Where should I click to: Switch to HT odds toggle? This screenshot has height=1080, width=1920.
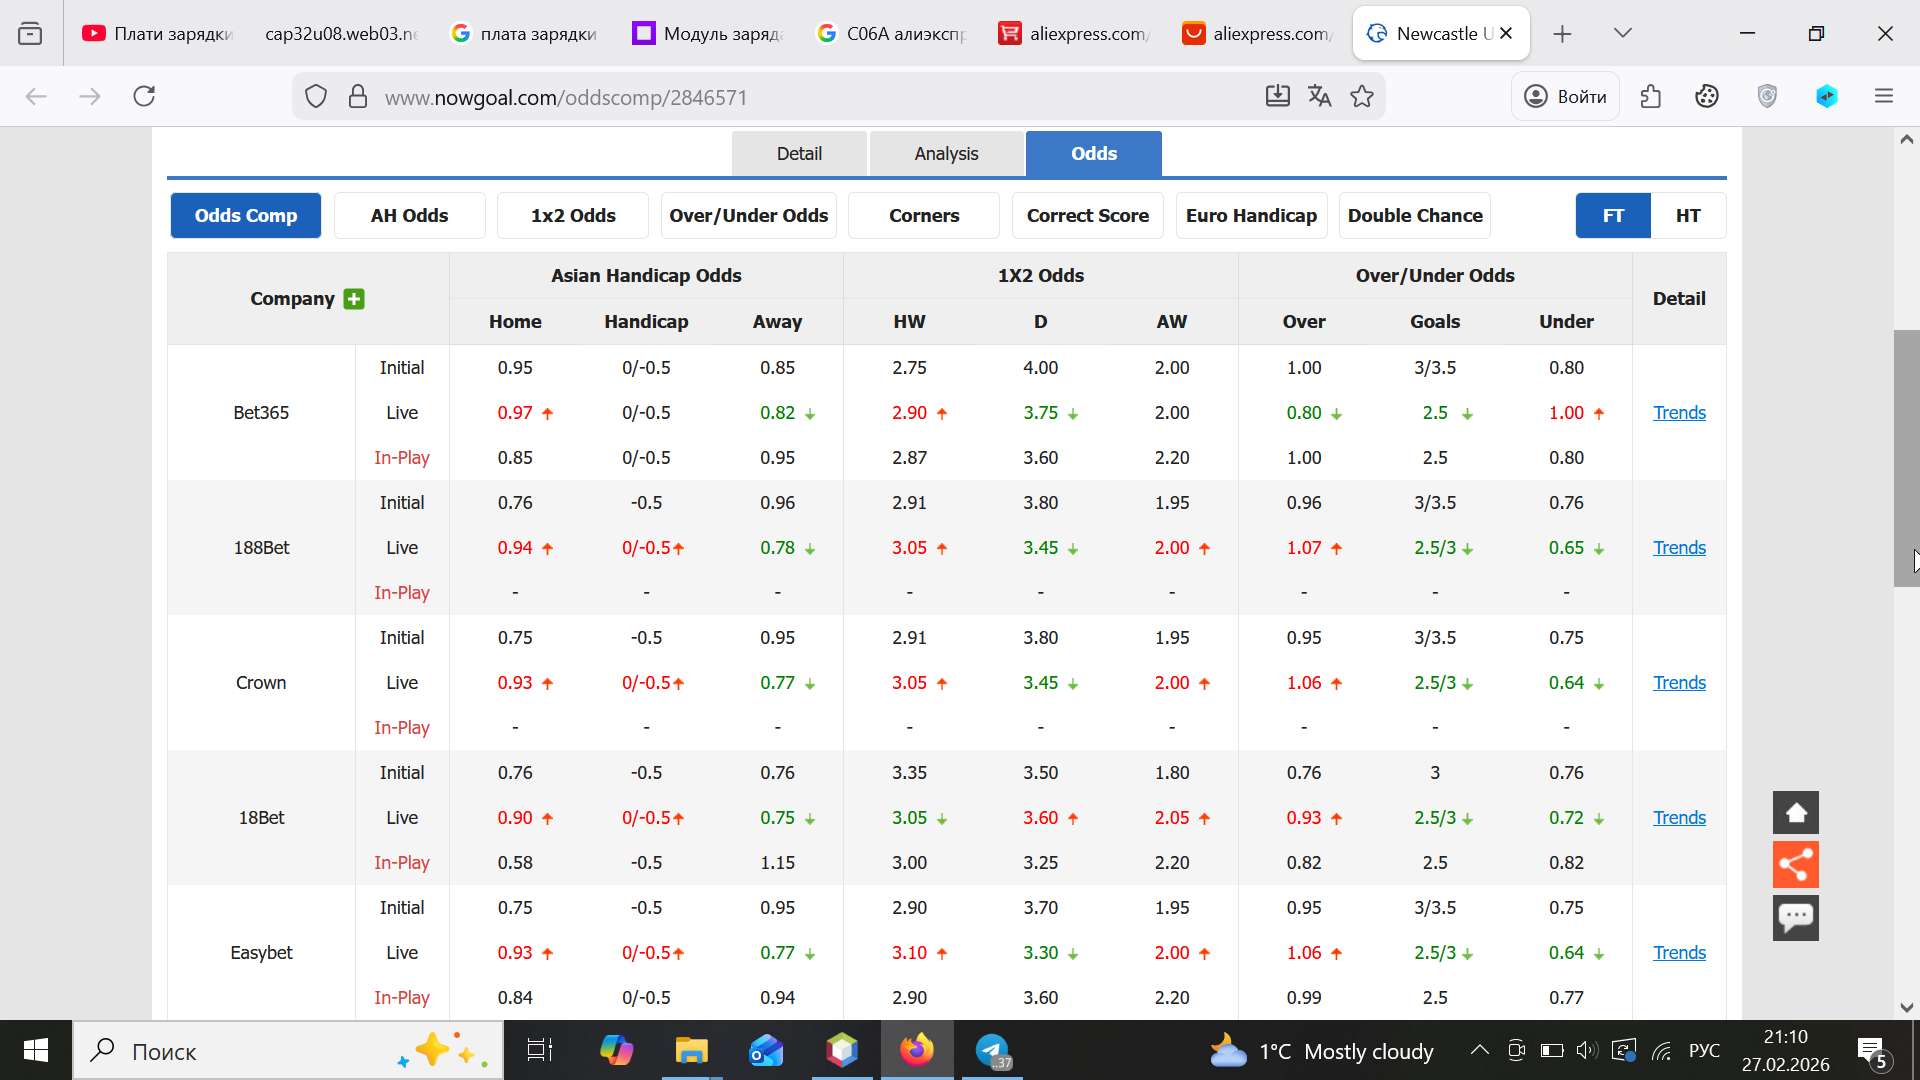[x=1688, y=216]
